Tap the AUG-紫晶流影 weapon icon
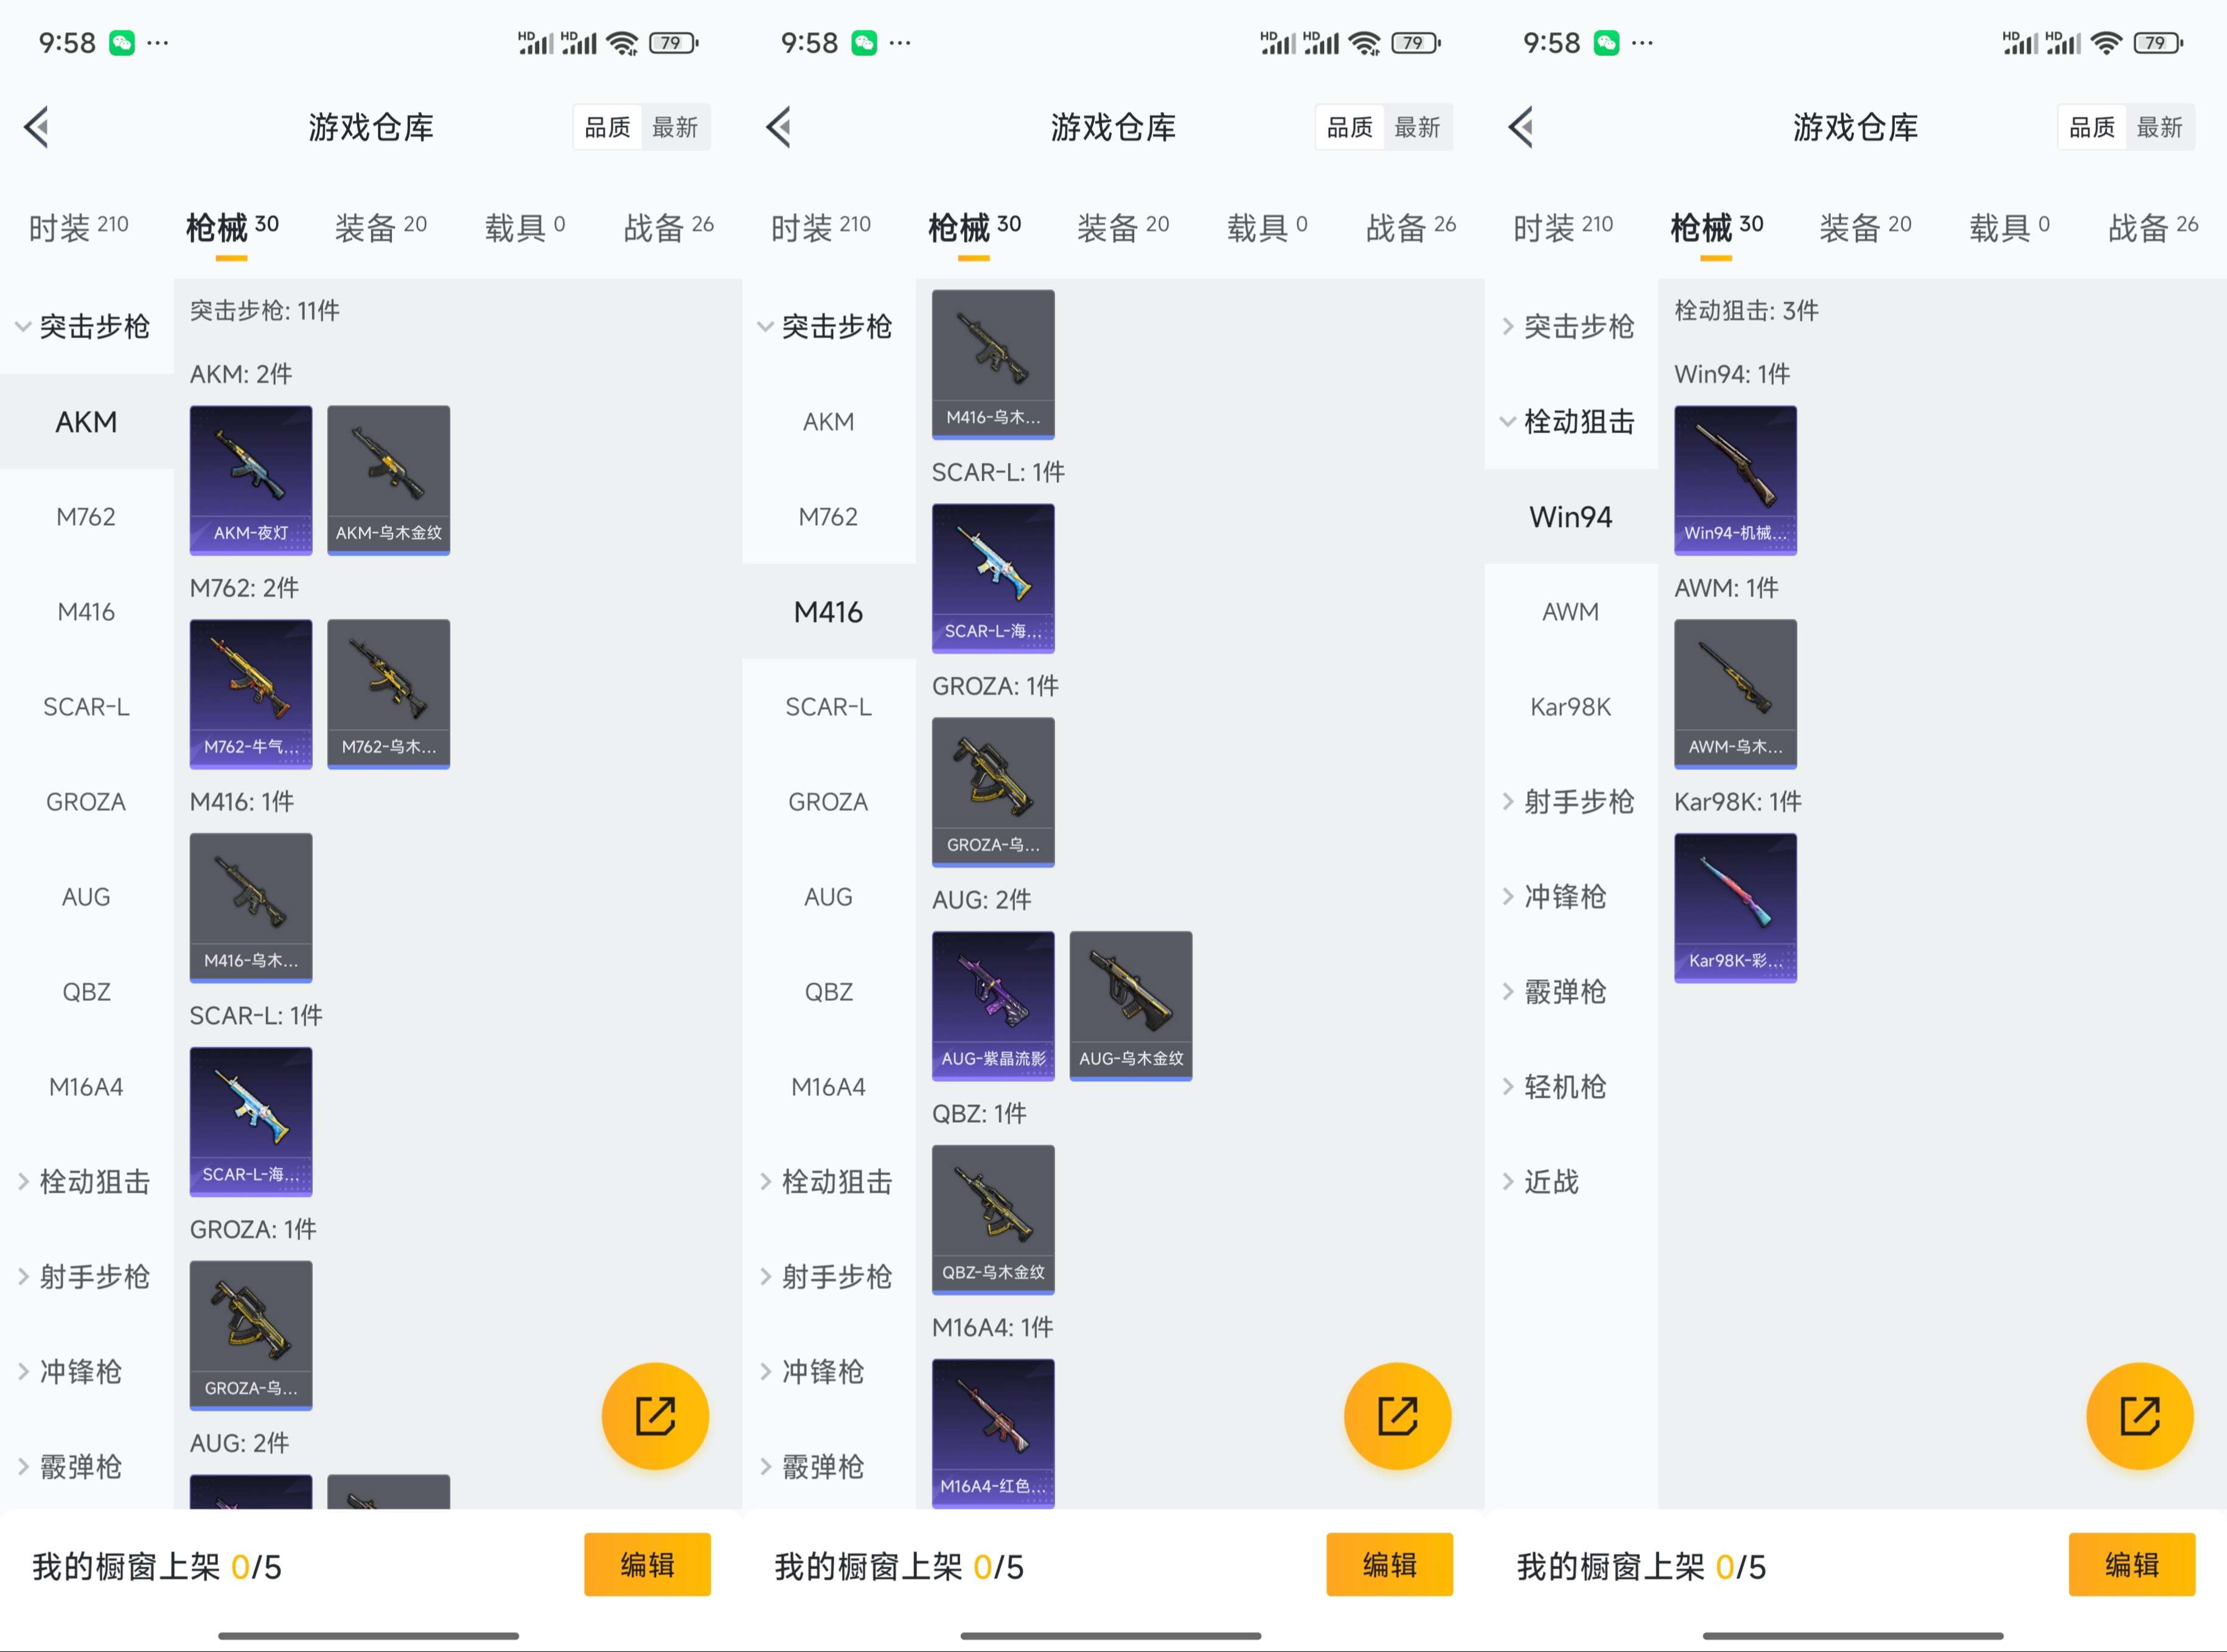The height and width of the screenshot is (1652, 2227). click(993, 1005)
